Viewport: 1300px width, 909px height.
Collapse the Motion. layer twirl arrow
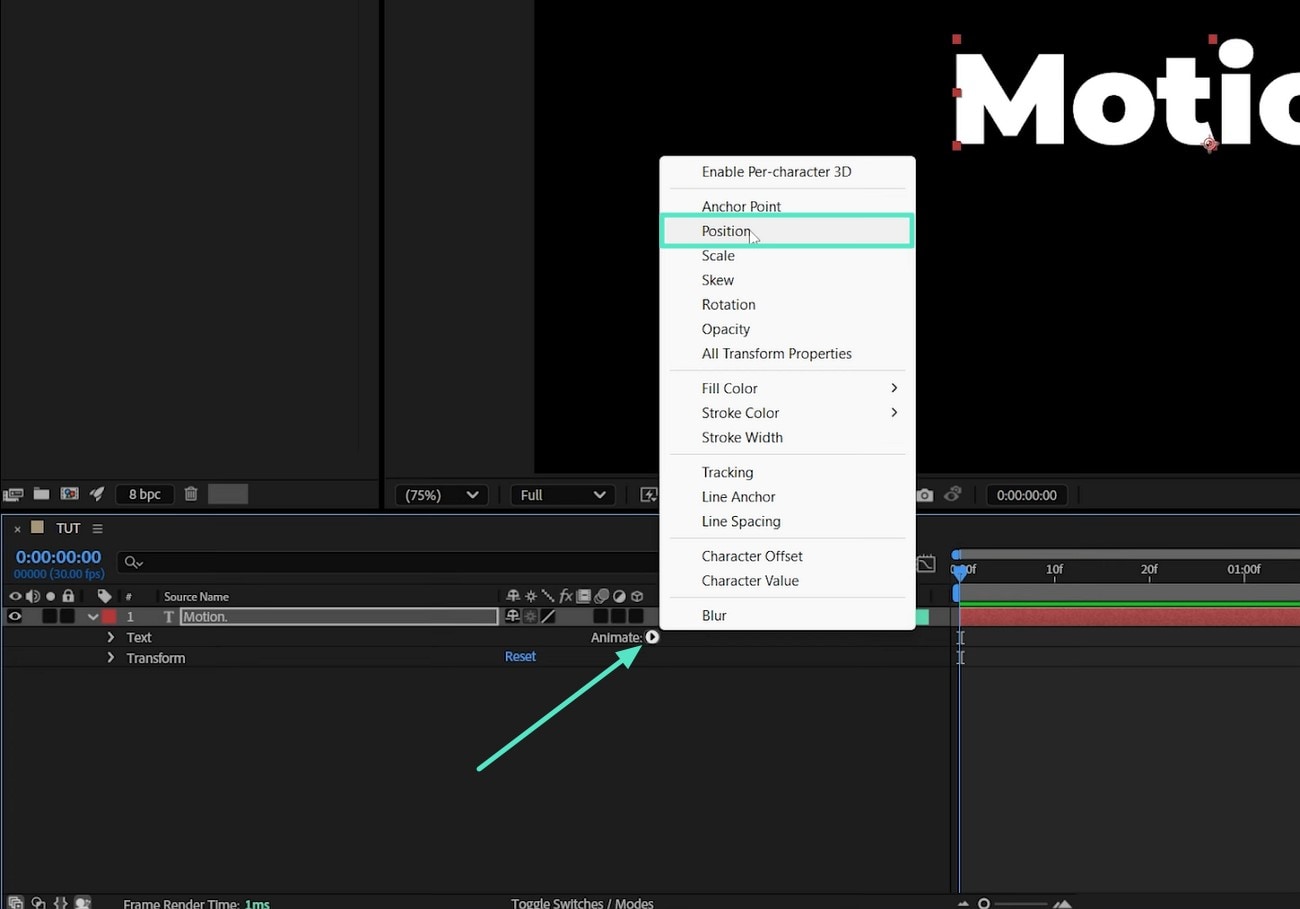pos(93,617)
